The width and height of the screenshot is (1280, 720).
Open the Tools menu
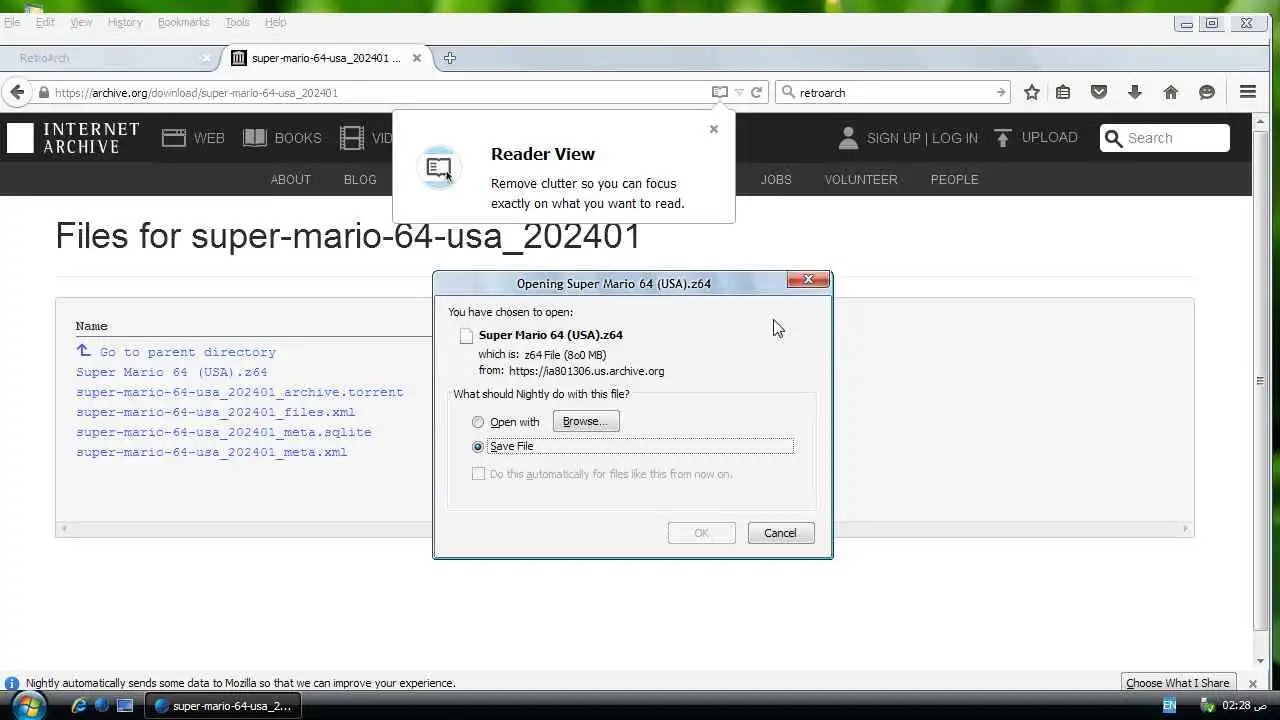point(237,22)
